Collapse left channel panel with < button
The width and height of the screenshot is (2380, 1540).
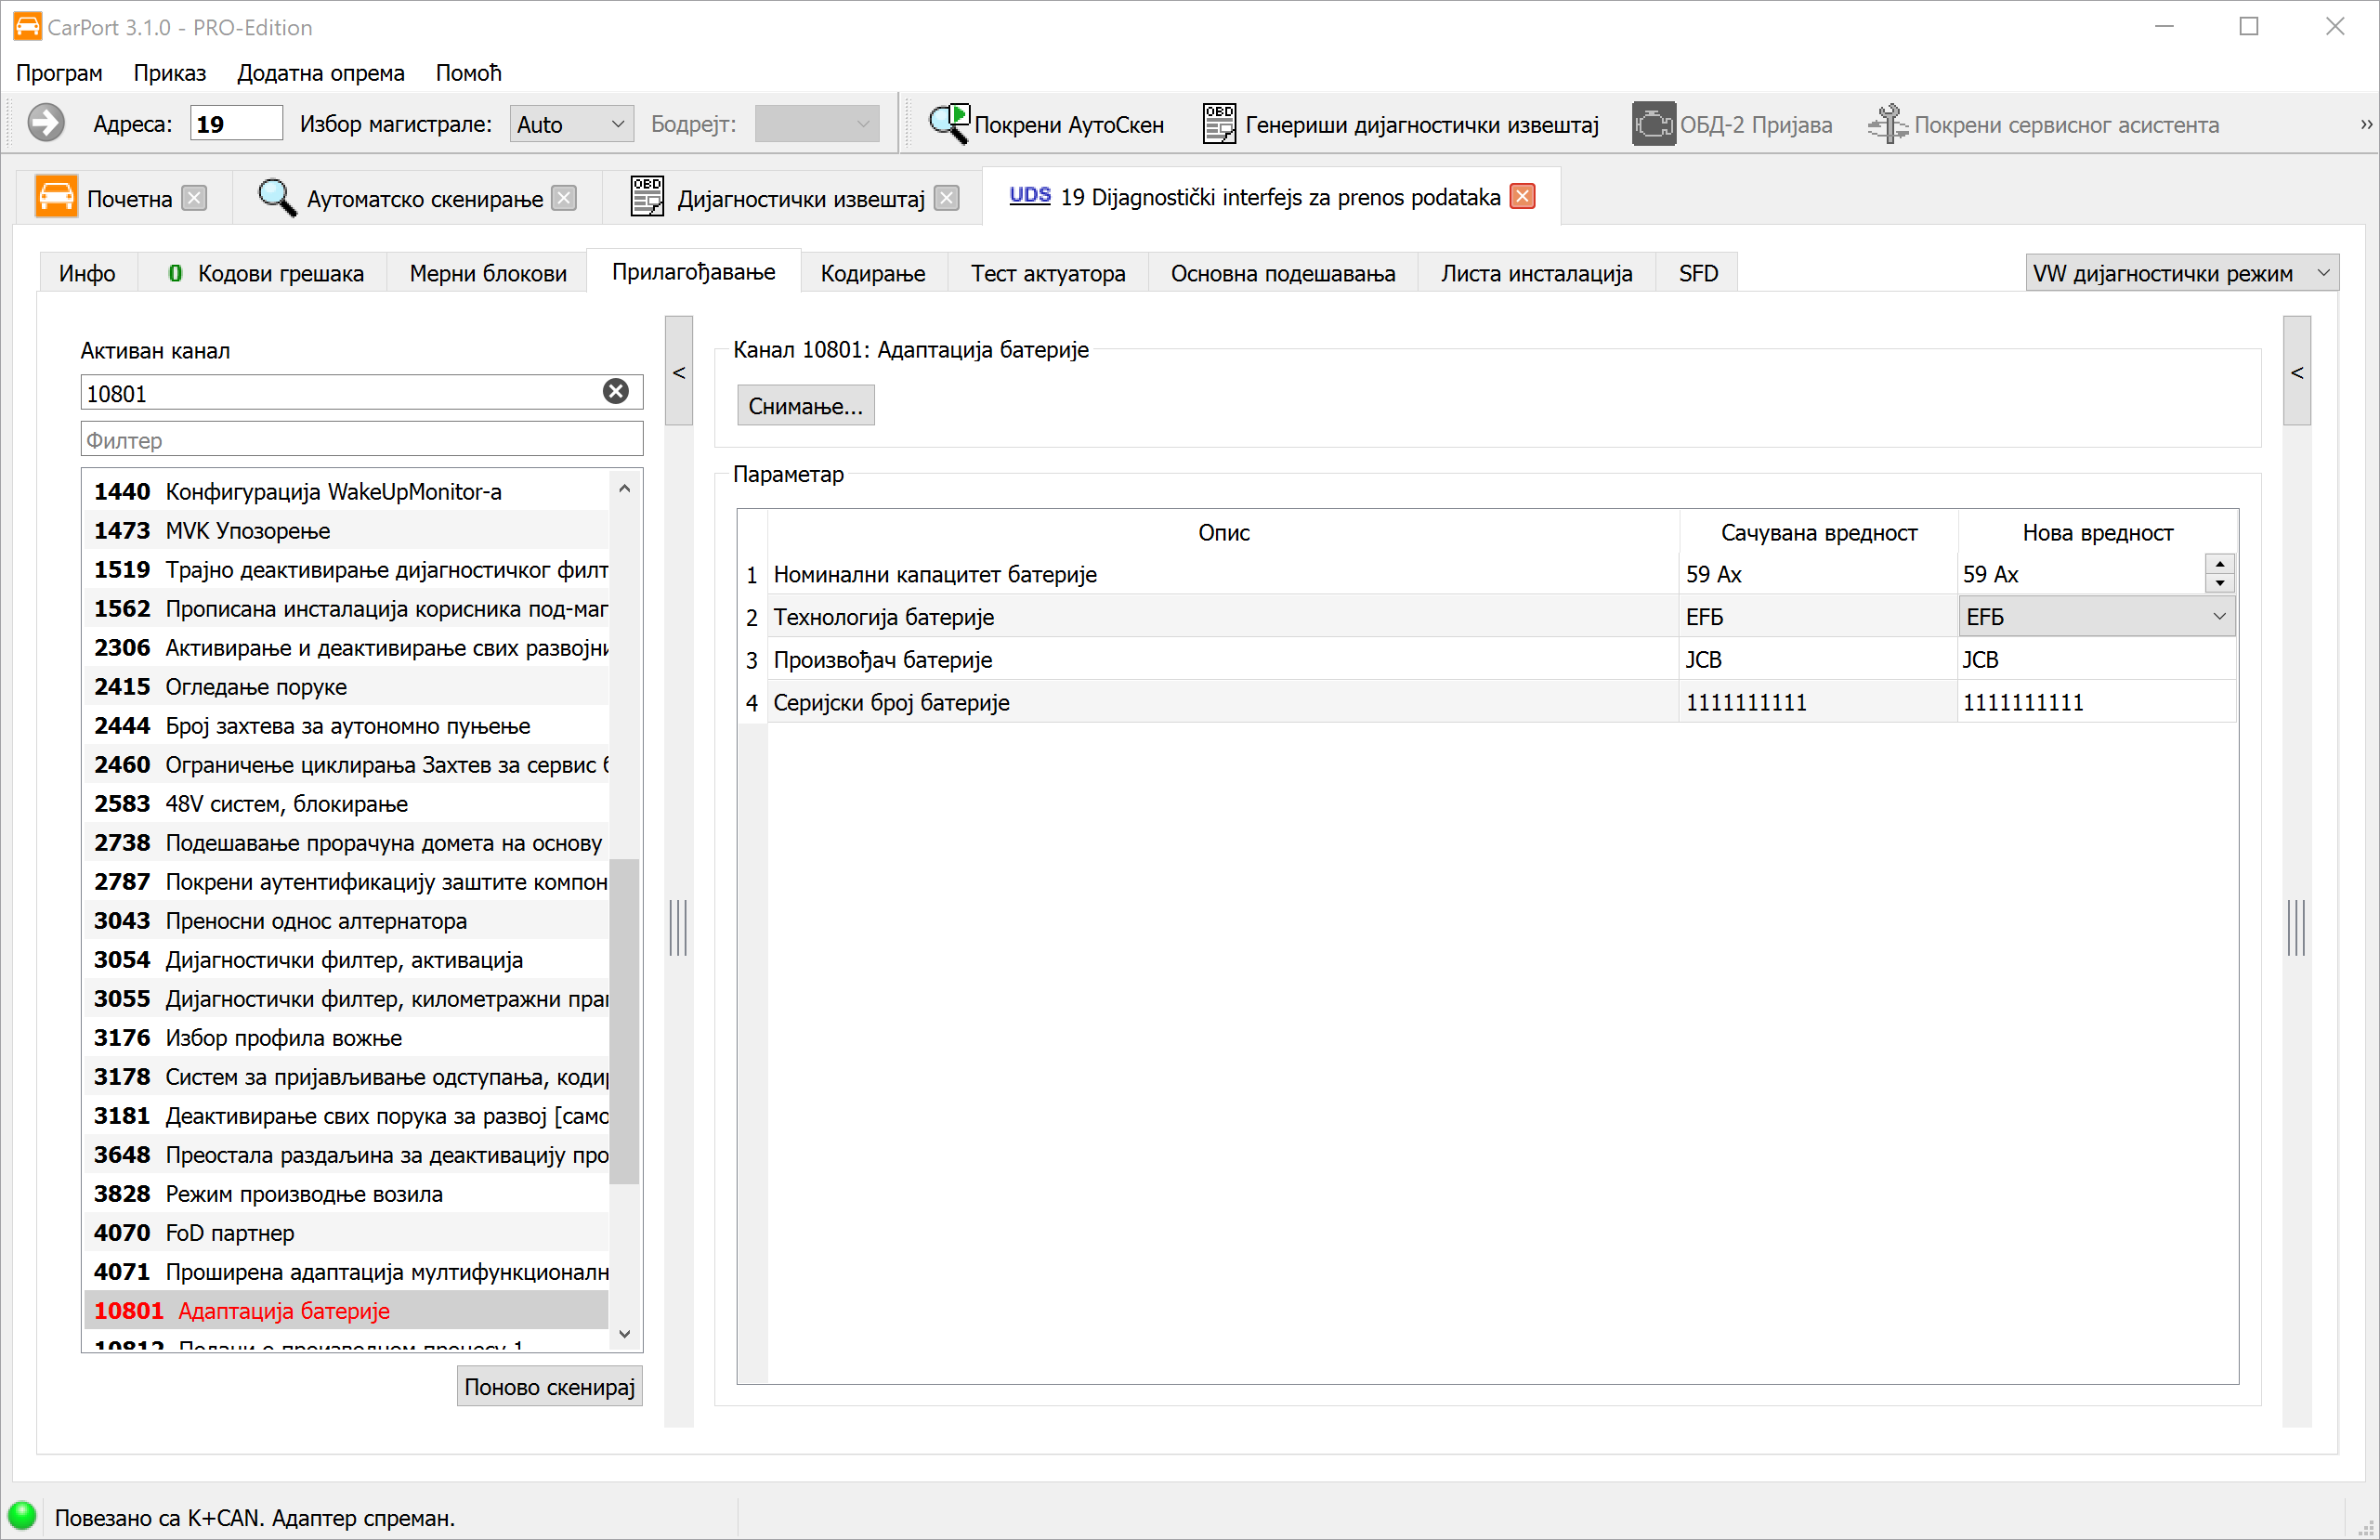(x=679, y=372)
